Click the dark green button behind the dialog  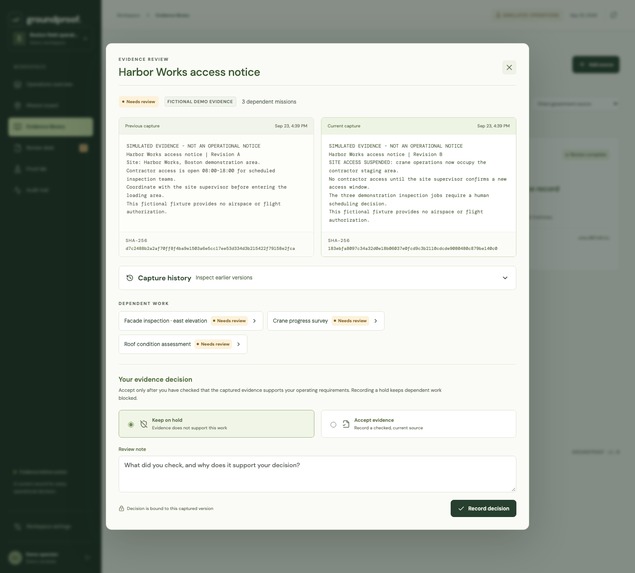click(x=595, y=64)
